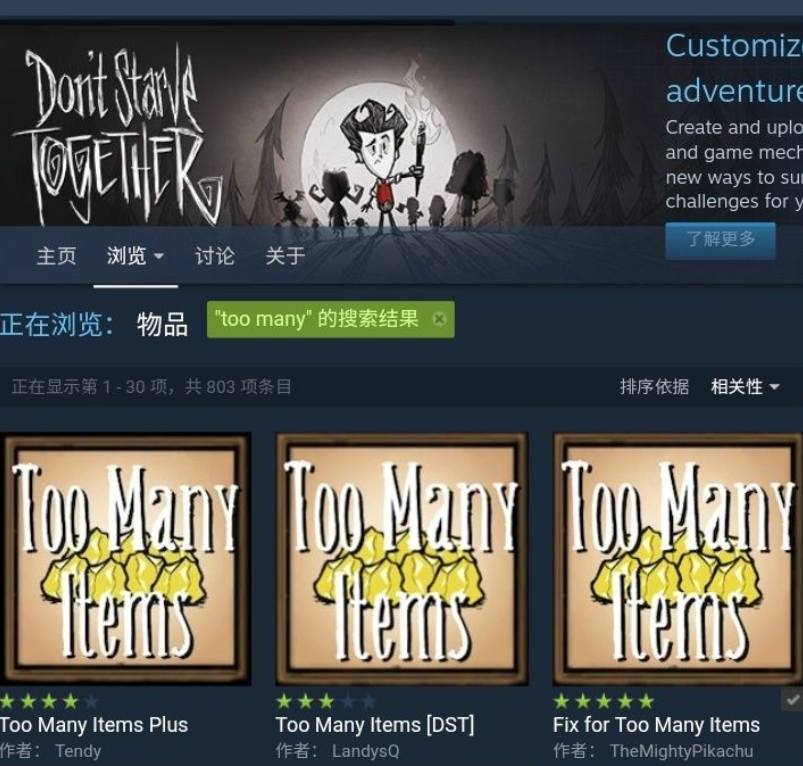Click the Don't Starve Together logo
This screenshot has height=766, width=803.
click(118, 134)
